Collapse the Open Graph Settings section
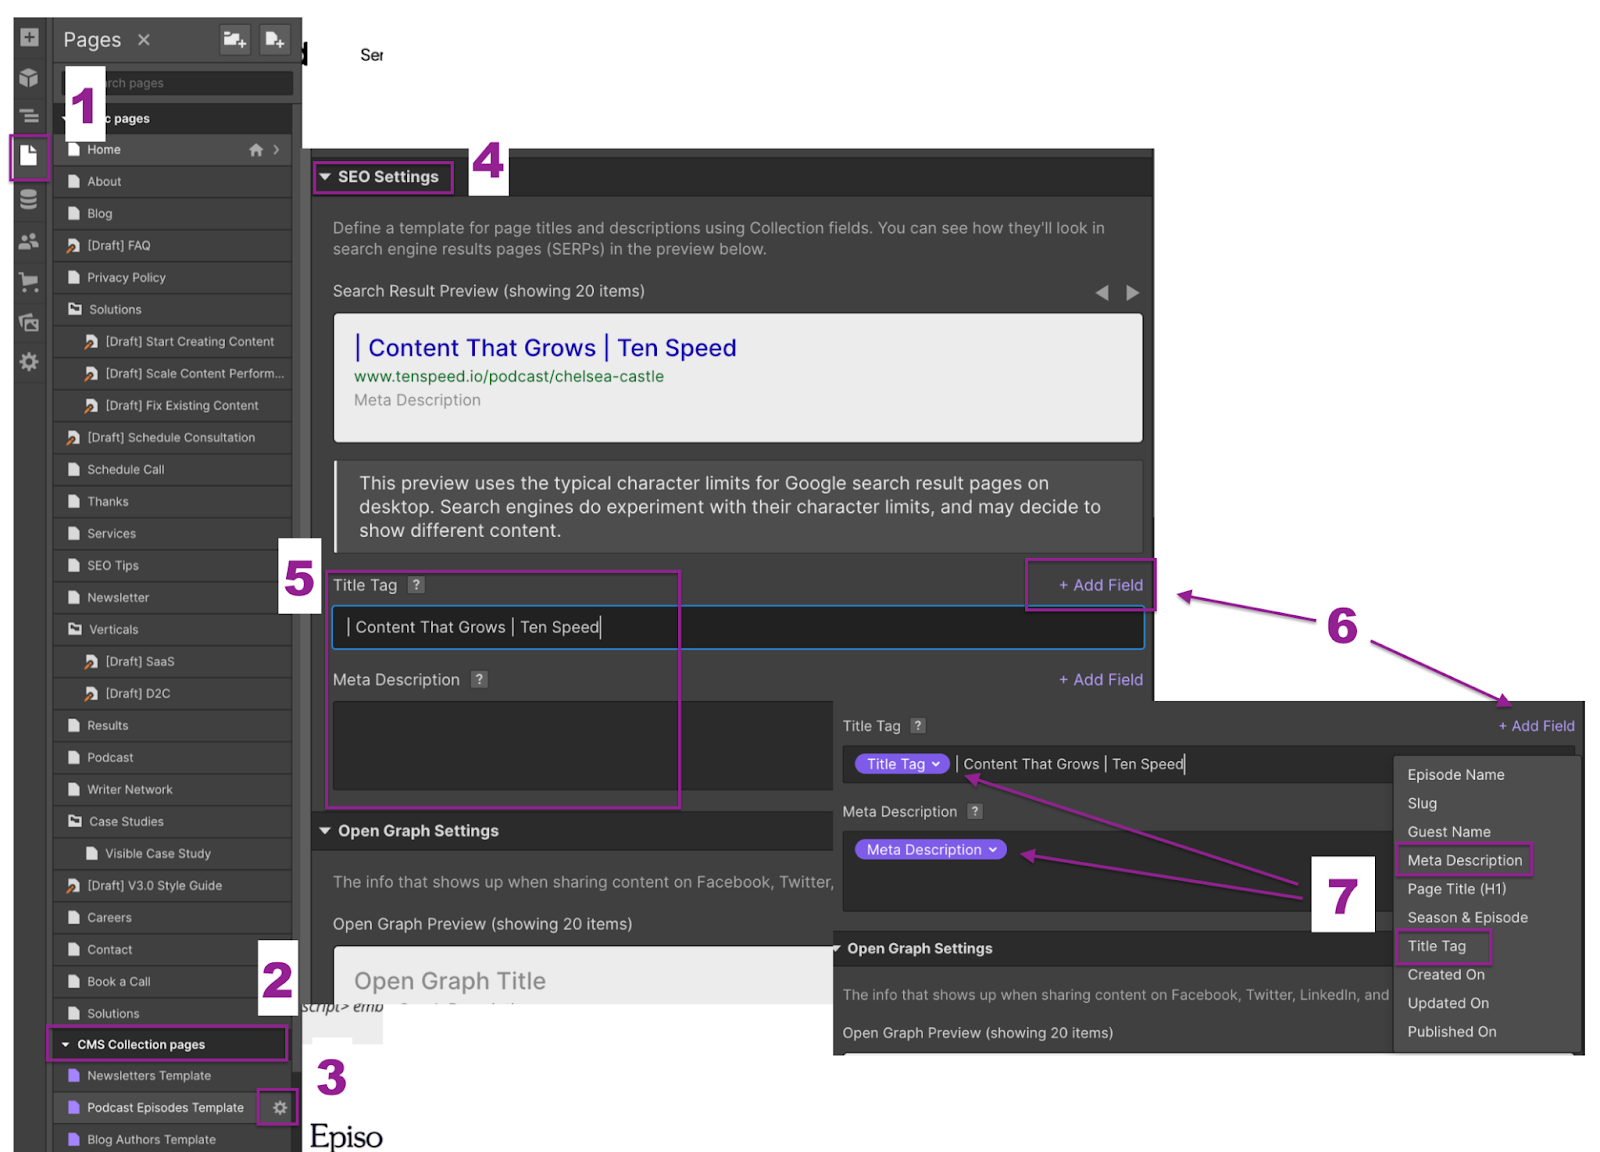 tap(325, 831)
